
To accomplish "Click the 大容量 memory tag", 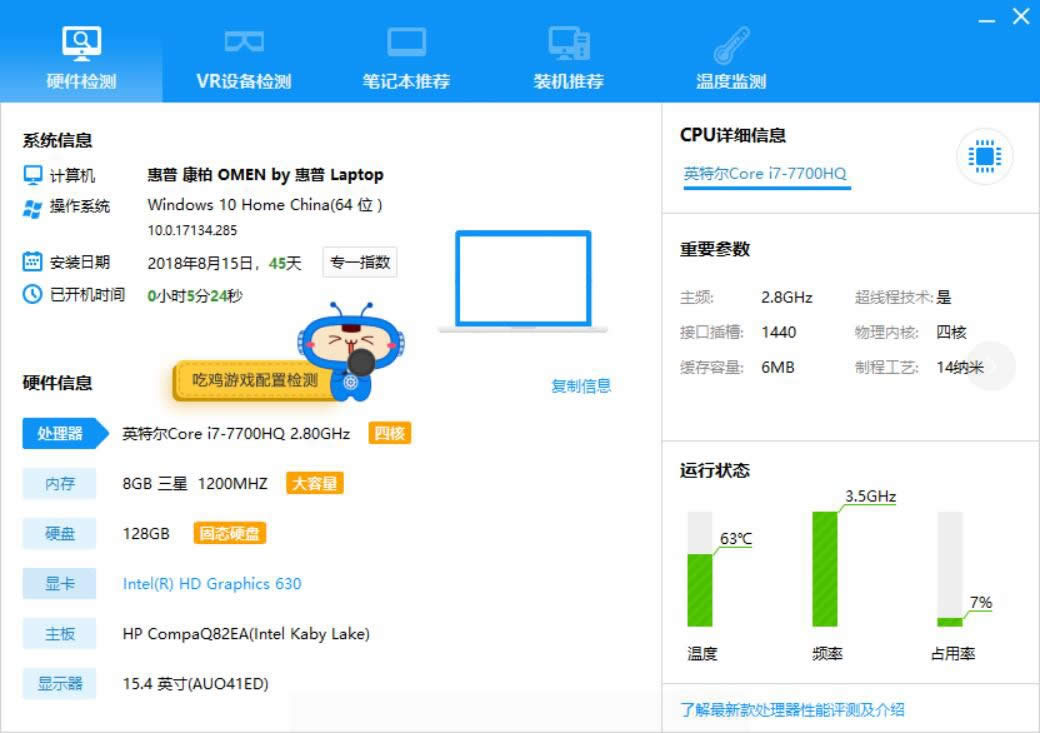I will pos(314,484).
